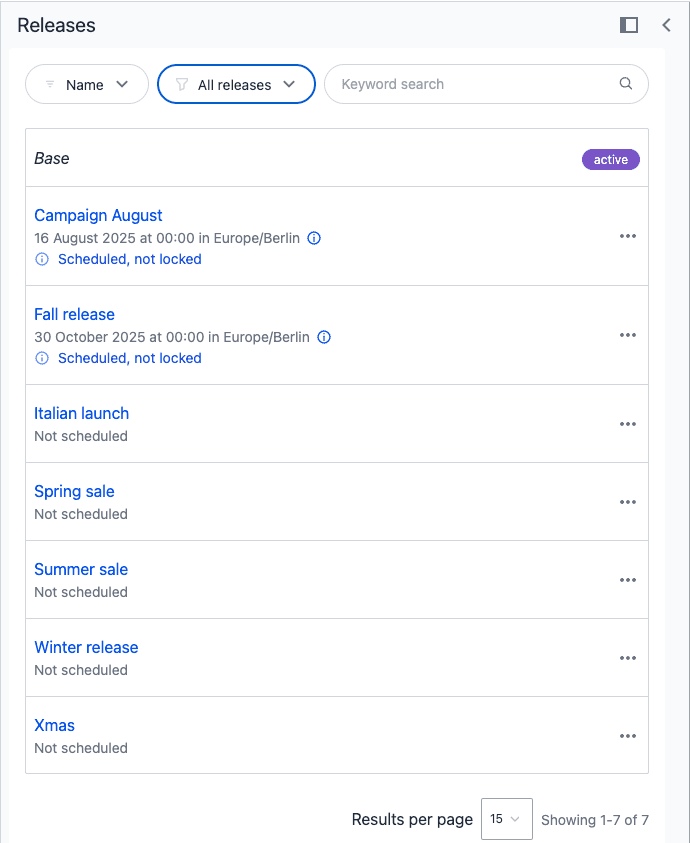Viewport: 690px width, 843px height.
Task: Click info icon beside Campaign August status
Action: [42, 259]
